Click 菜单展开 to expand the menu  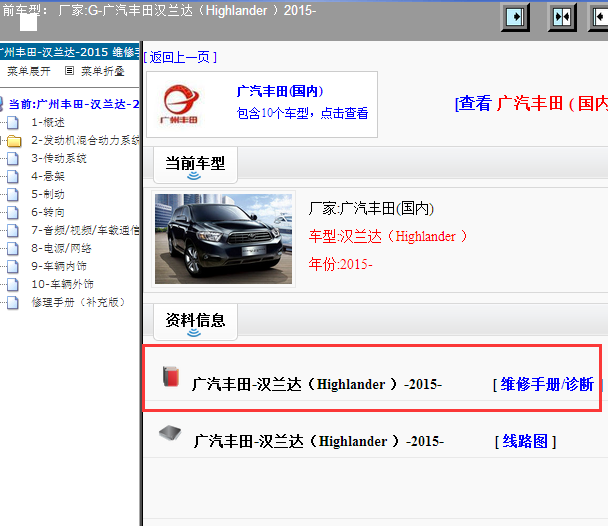(x=29, y=71)
